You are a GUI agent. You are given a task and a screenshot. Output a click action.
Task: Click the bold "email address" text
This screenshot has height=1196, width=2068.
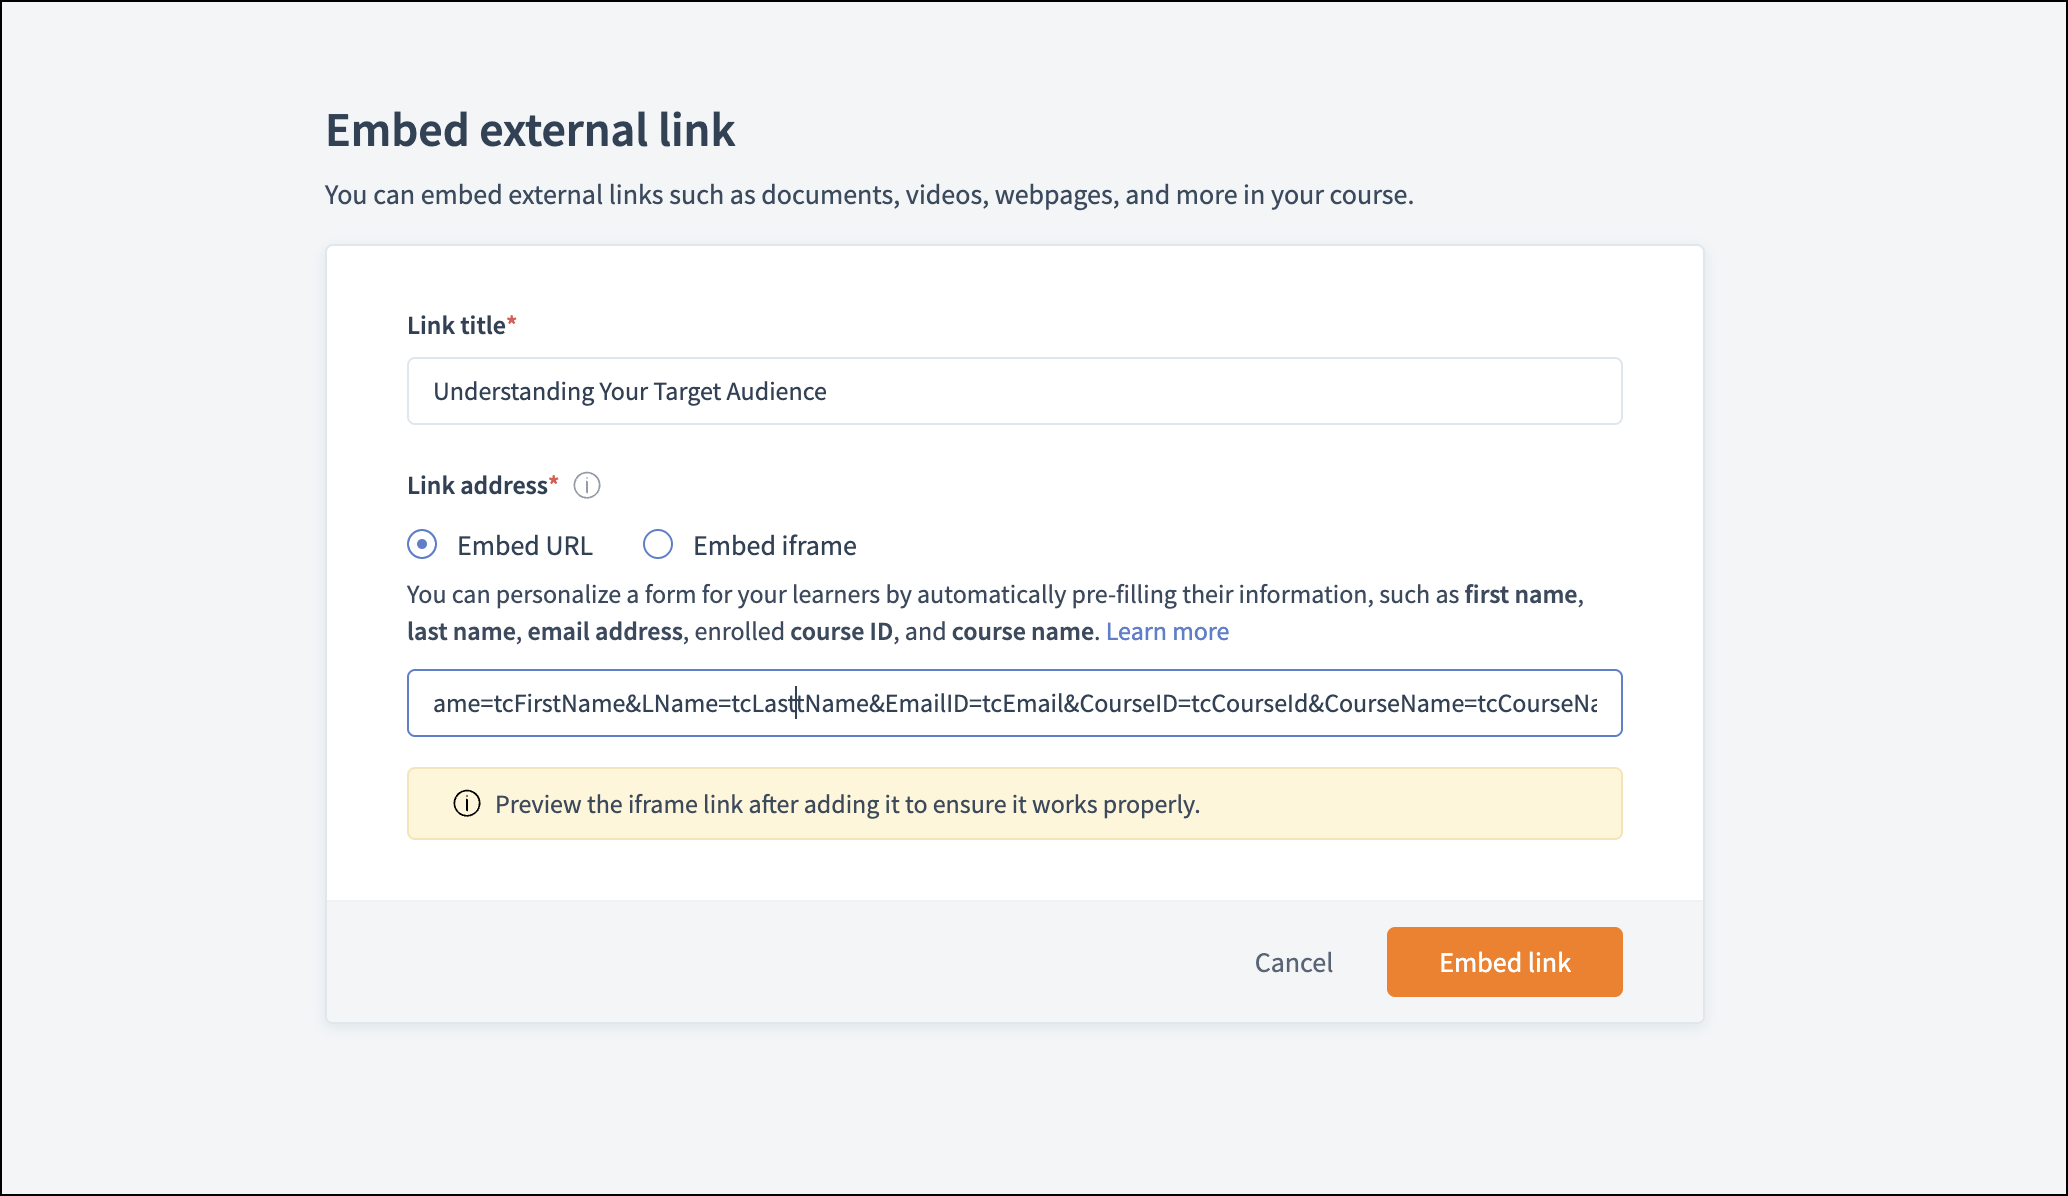pyautogui.click(x=605, y=632)
